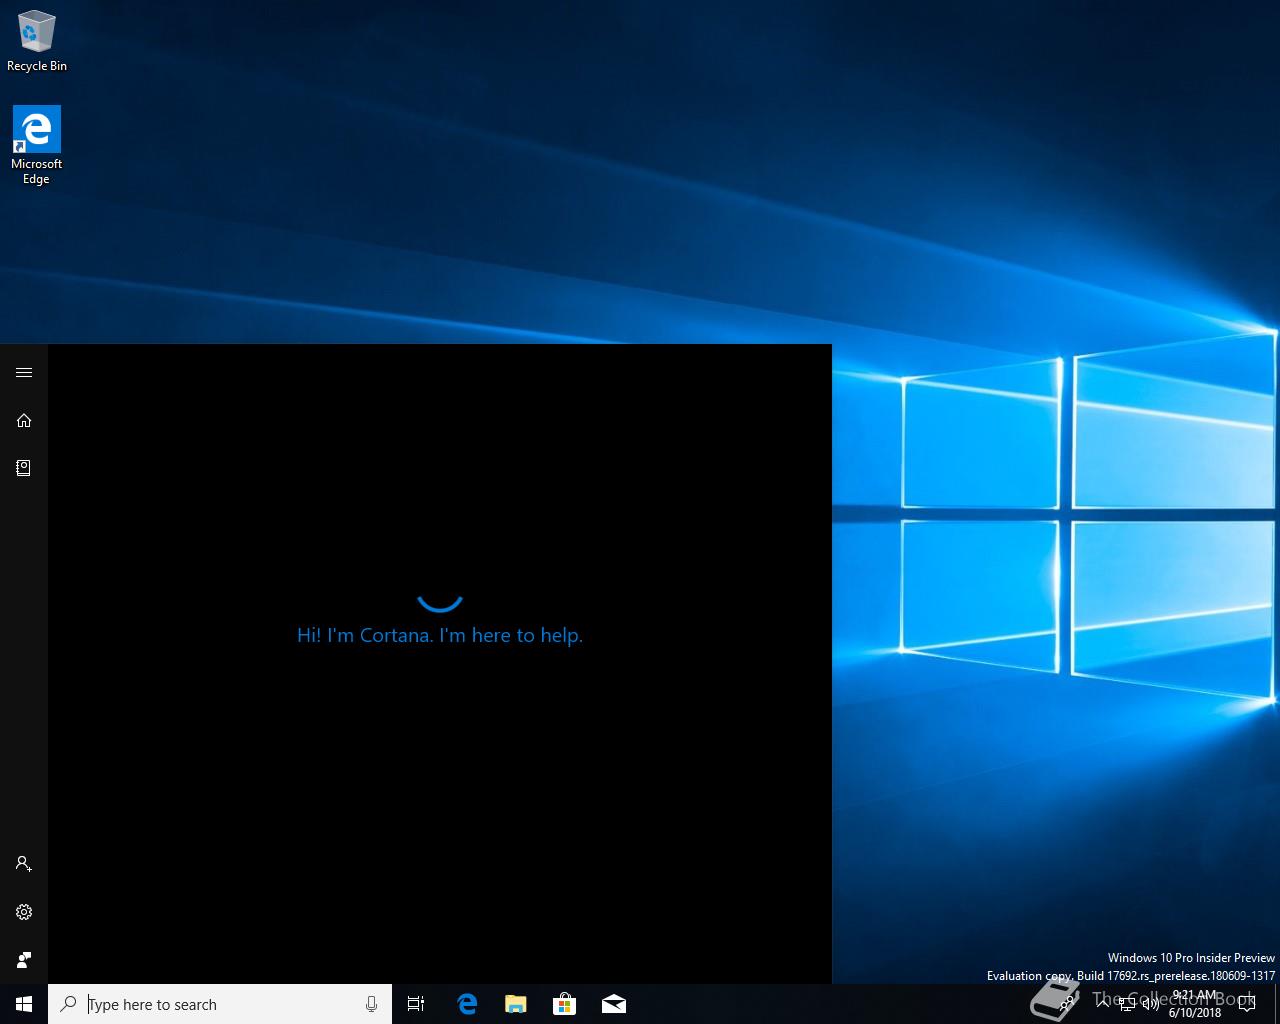1280x1024 pixels.
Task: Open Task View on the taskbar
Action: pyautogui.click(x=416, y=1004)
